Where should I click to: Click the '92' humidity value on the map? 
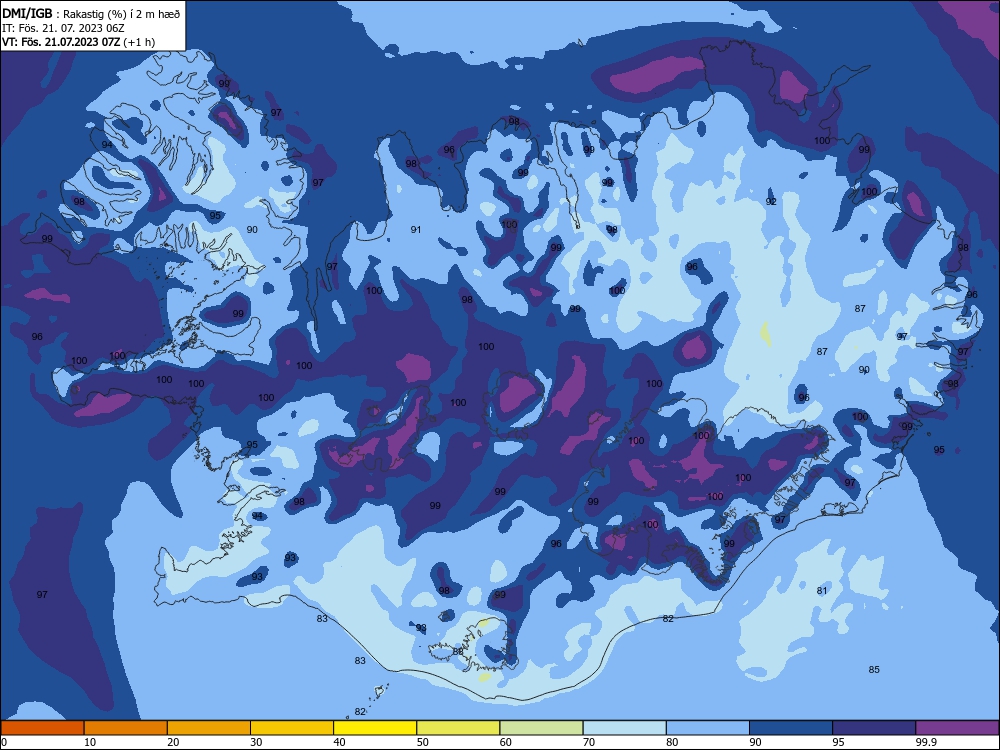tap(771, 202)
